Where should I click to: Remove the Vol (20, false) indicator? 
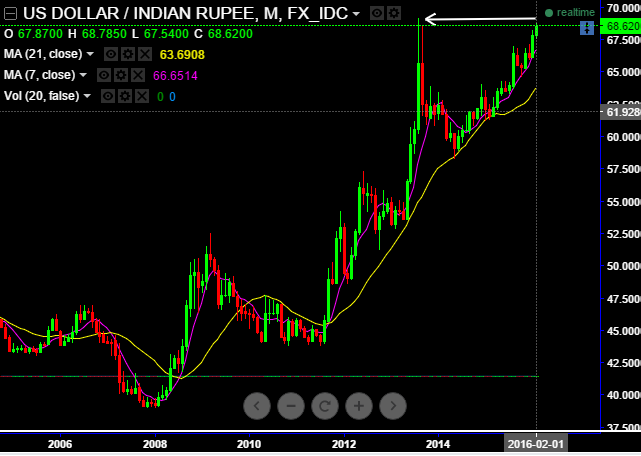[142, 96]
